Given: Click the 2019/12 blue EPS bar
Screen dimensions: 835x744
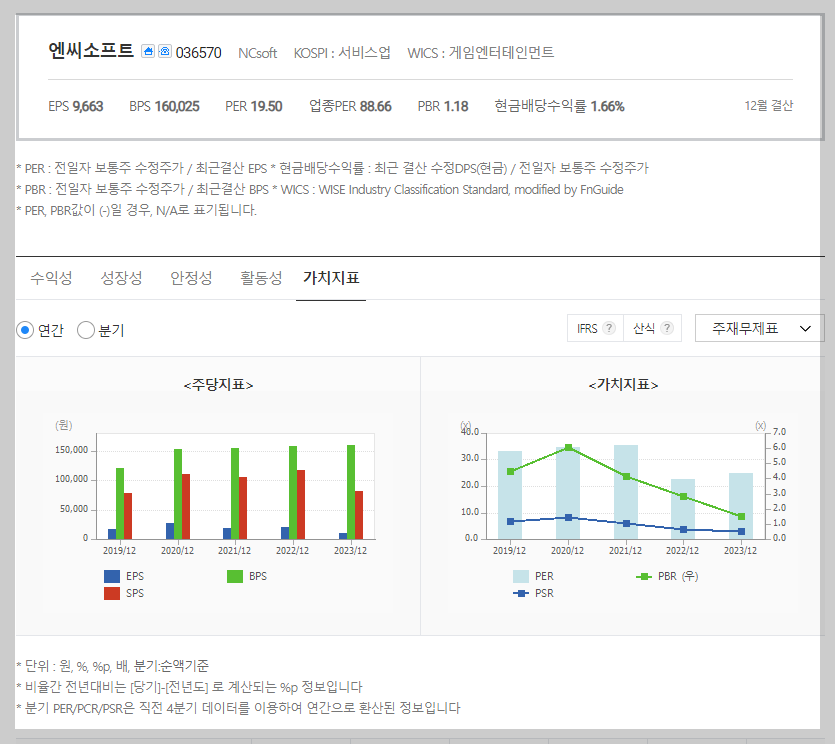Looking at the screenshot, I should pos(112,534).
